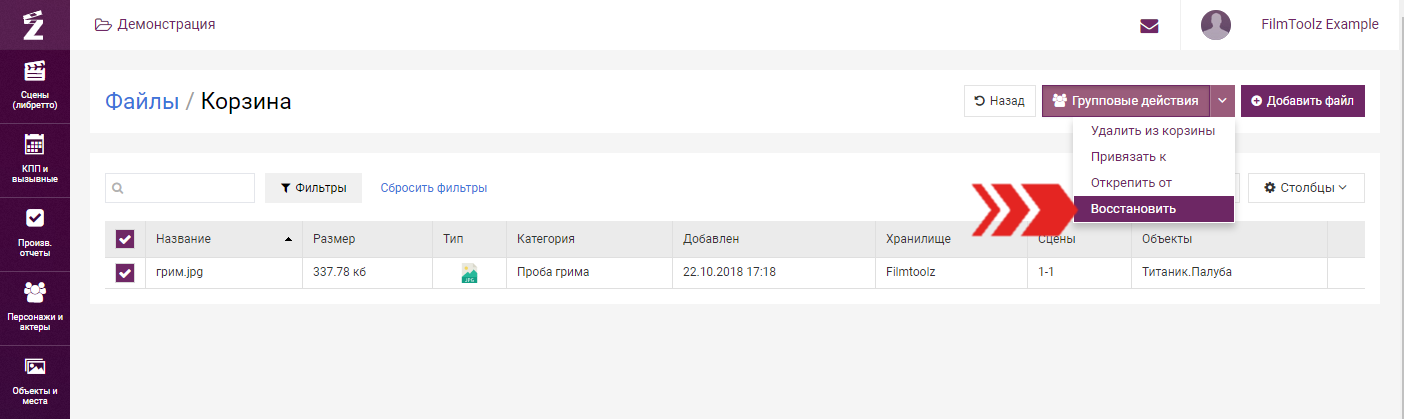Open the Сцены (либретто) clapperboard icon
Viewport: 1404px width, 419px height.
pyautogui.click(x=35, y=70)
